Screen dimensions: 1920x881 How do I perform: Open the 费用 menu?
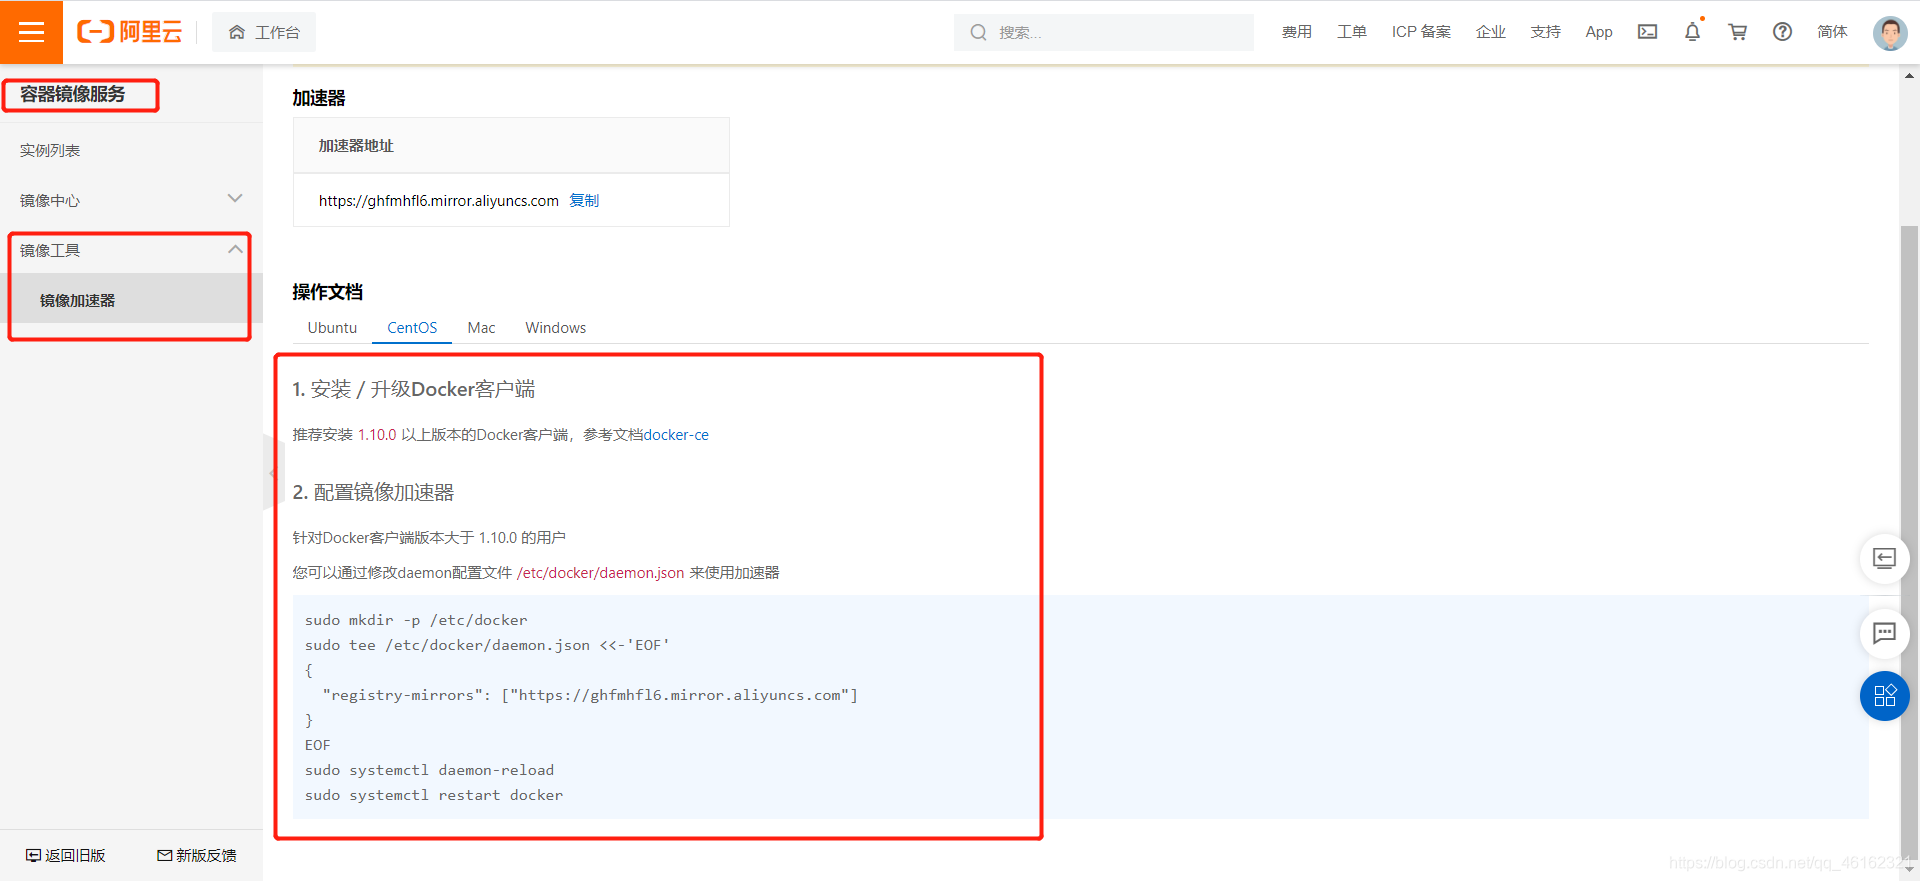tap(1296, 32)
